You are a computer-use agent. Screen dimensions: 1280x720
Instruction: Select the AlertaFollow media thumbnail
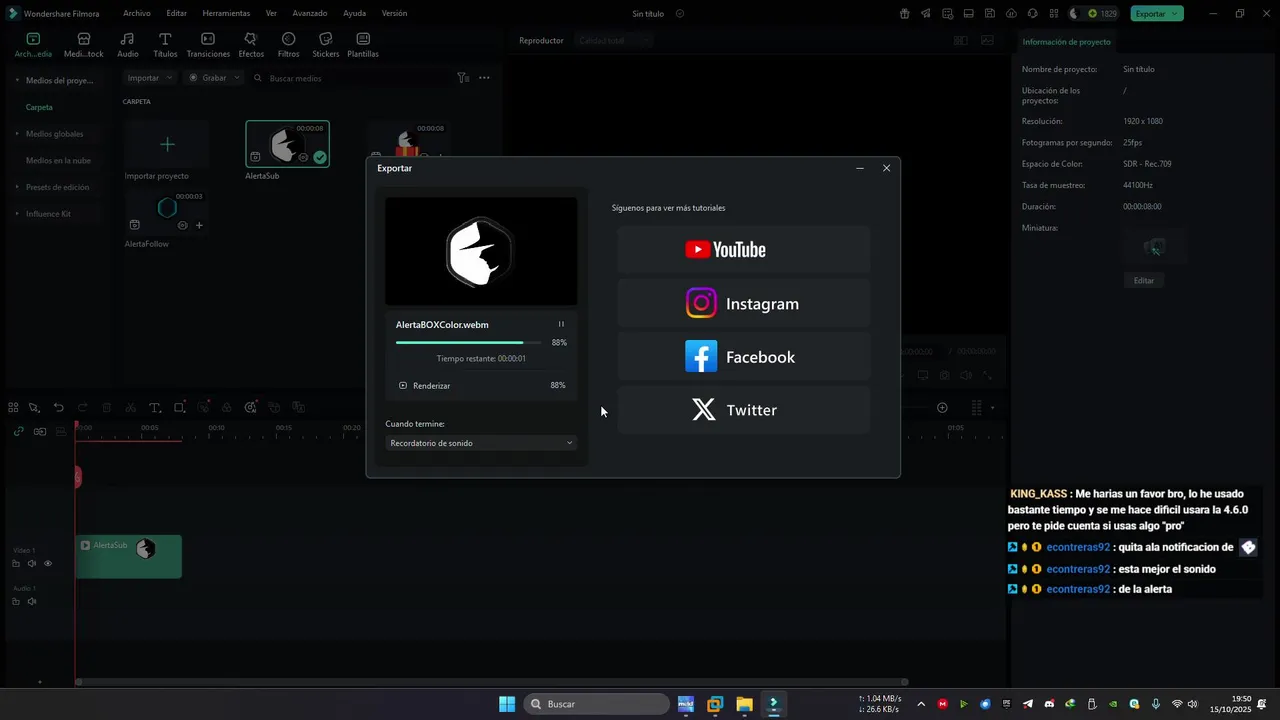[x=167, y=211]
